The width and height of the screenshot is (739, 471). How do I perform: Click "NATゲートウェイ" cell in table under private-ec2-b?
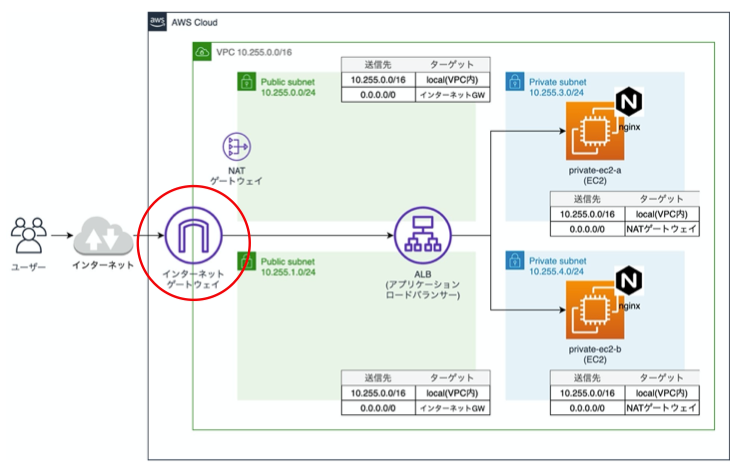[661, 408]
